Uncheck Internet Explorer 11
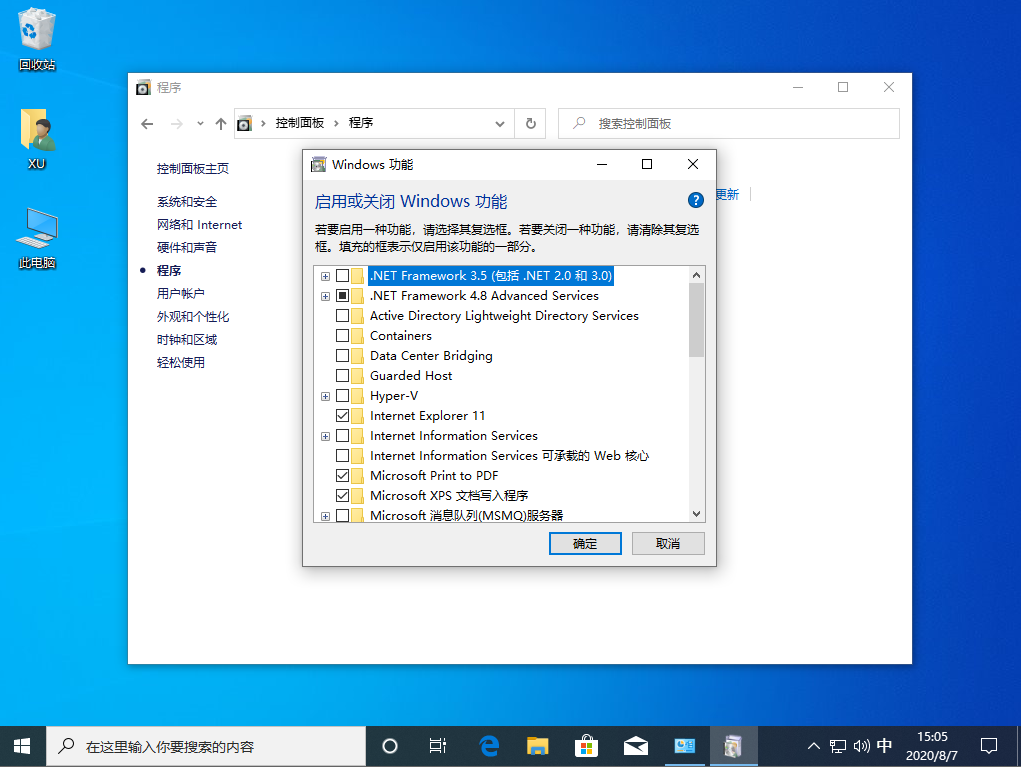 point(343,415)
